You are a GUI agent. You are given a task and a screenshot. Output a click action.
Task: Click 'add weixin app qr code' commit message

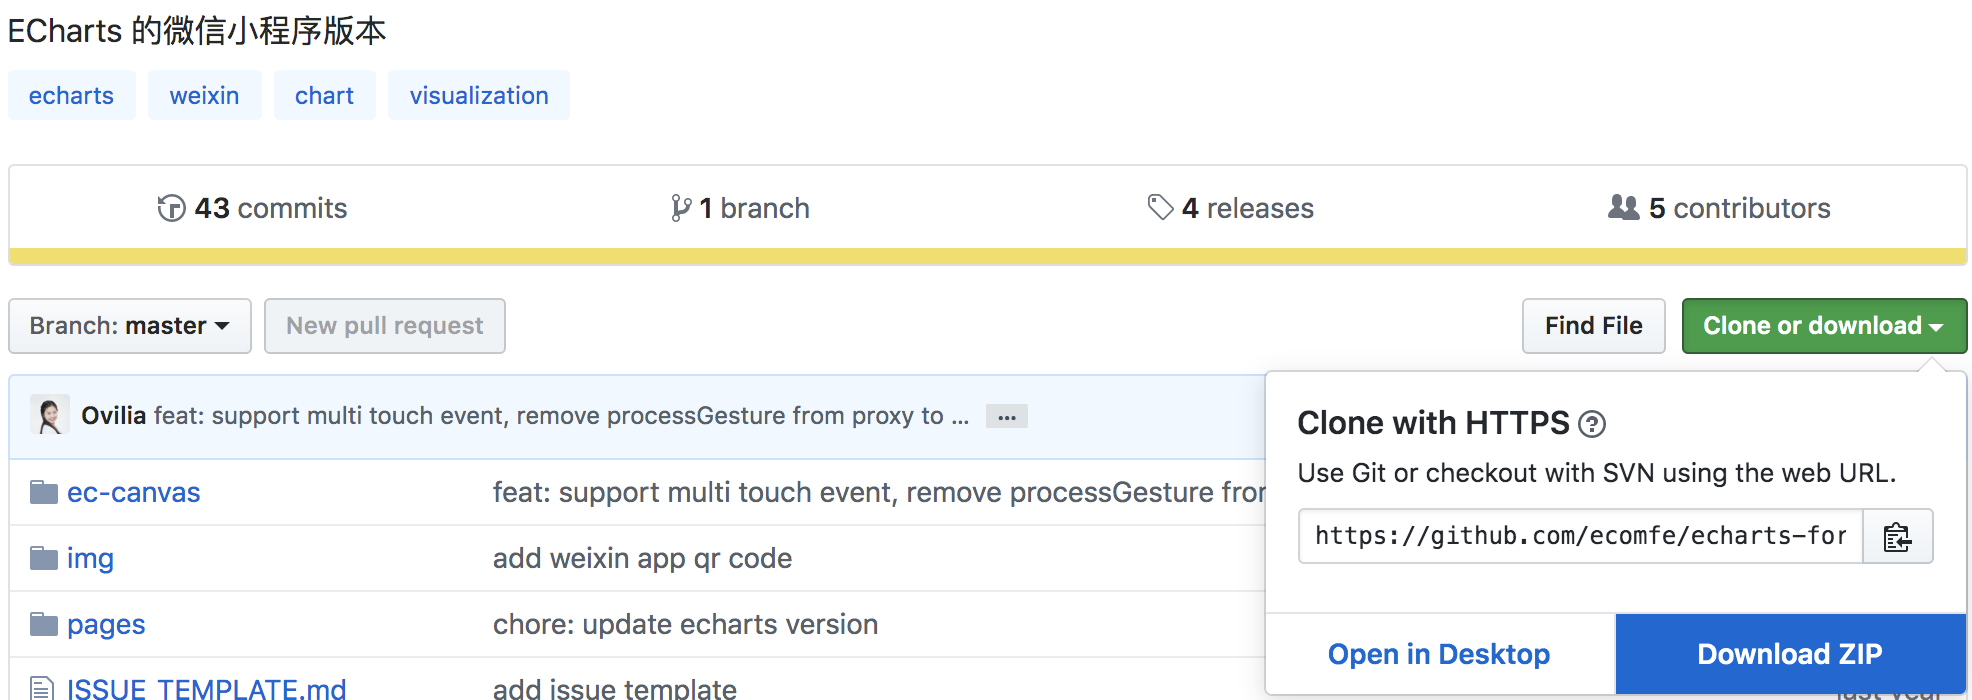642,558
